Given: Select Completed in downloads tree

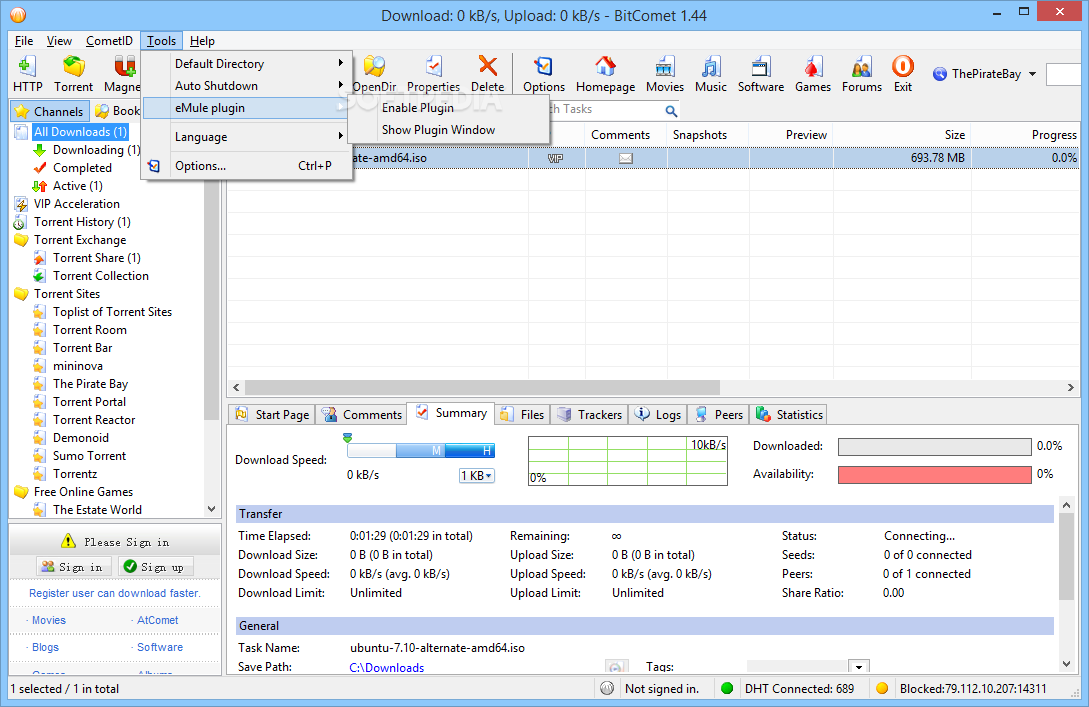Looking at the screenshot, I should point(82,167).
